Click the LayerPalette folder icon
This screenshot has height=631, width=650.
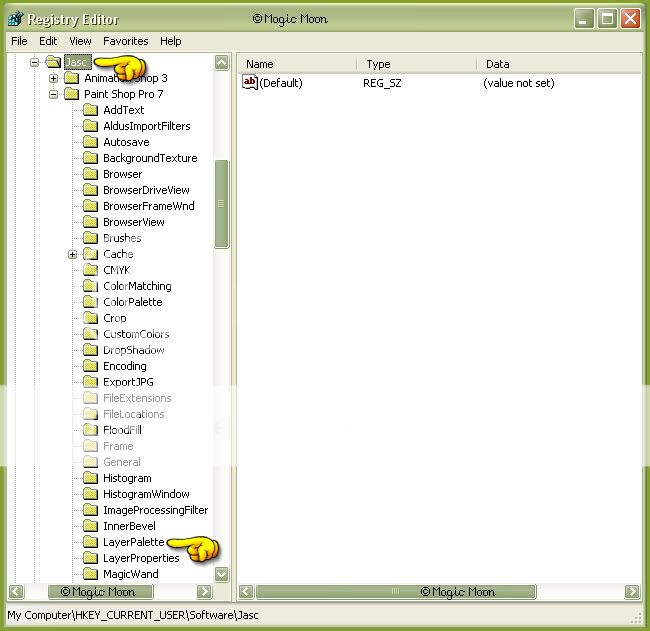click(90, 542)
